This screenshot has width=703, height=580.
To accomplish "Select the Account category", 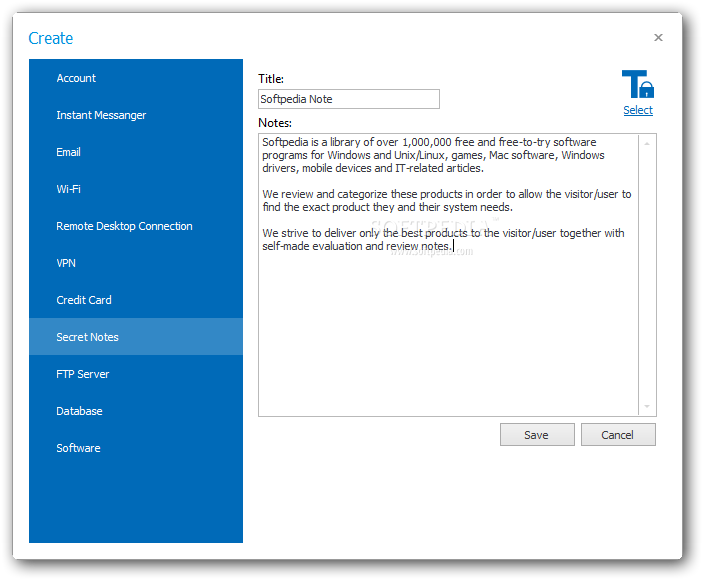I will 136,78.
